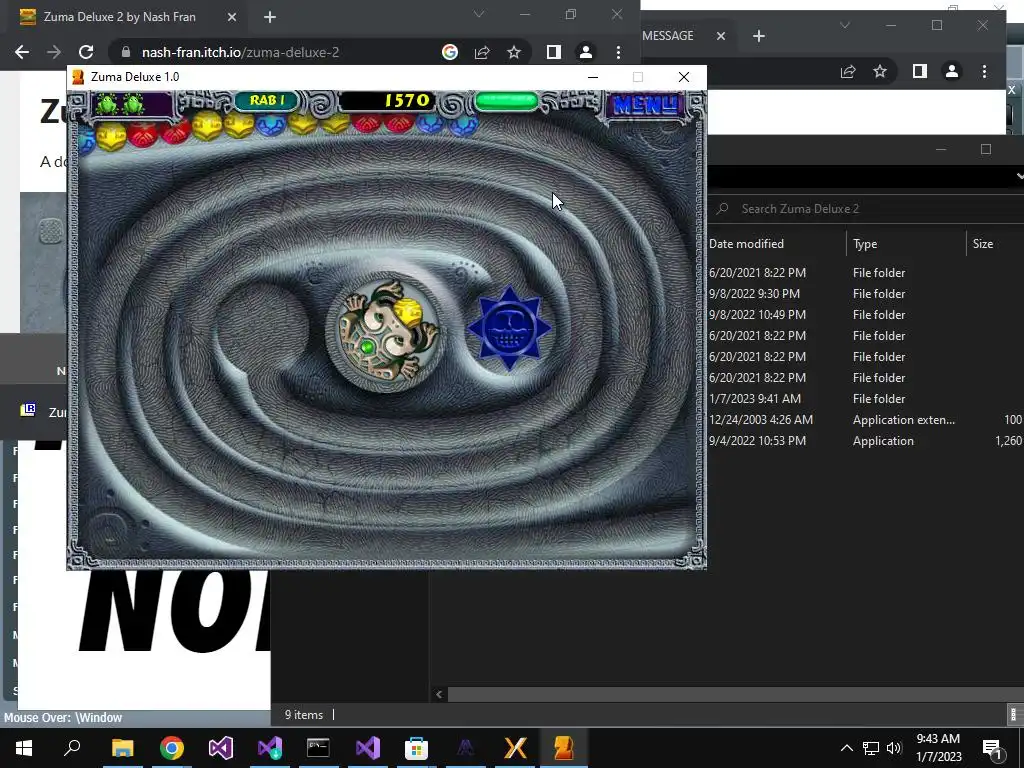Open the Windows Start menu
1024x768 pixels.
pyautogui.click(x=24, y=747)
